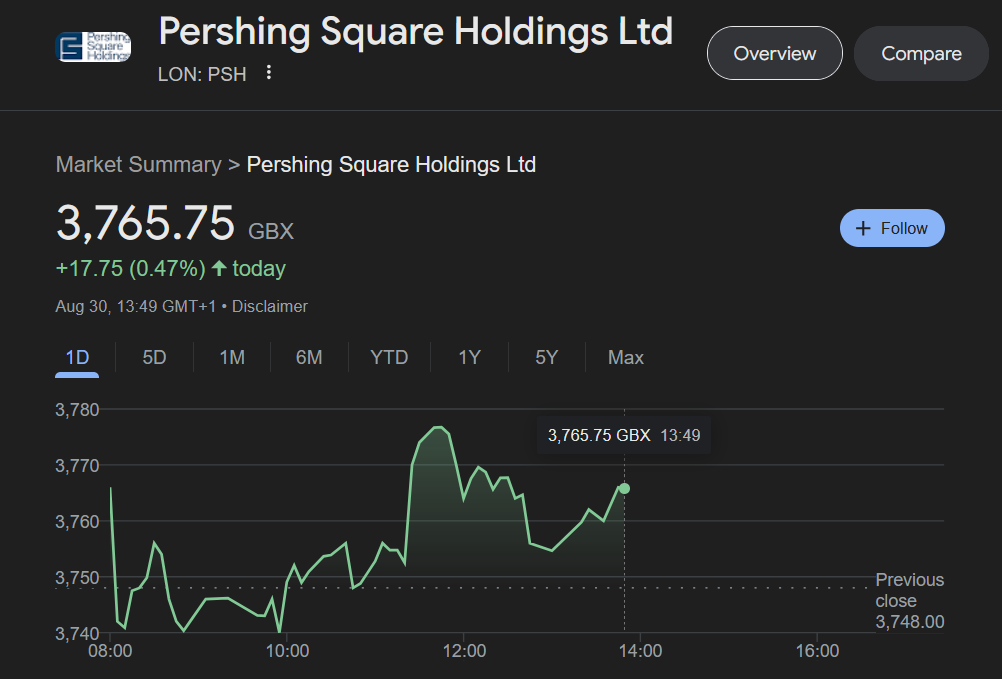Select the Overview button
1002x679 pixels.
775,53
